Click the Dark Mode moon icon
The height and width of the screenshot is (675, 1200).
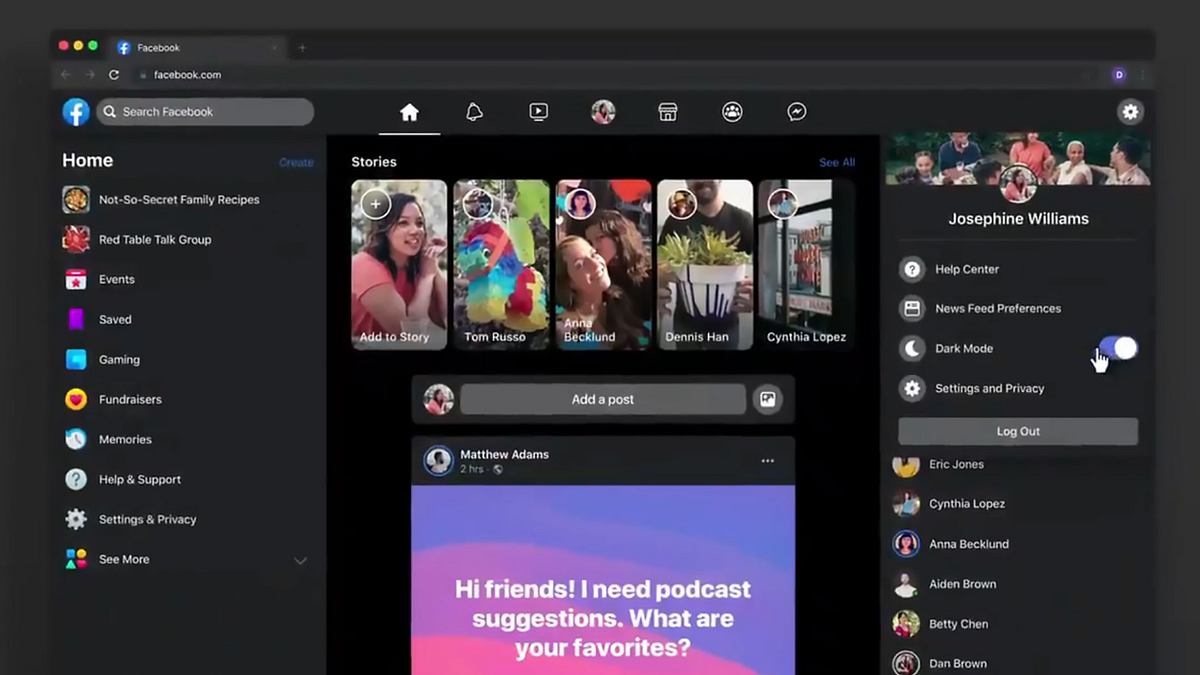(x=912, y=349)
